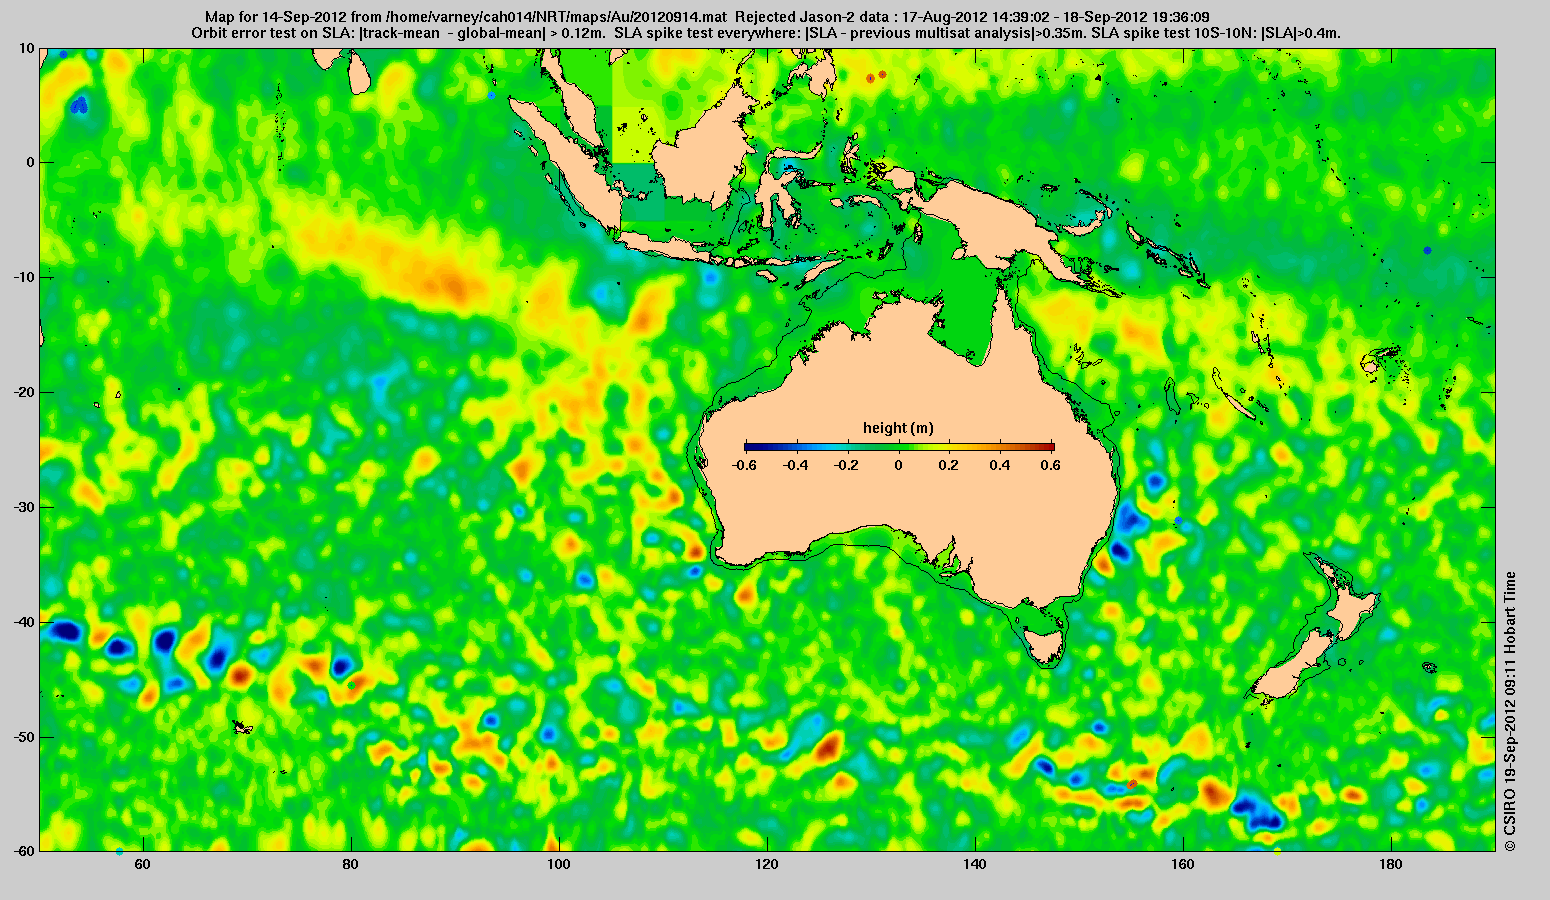Click latitude axis label -20
The height and width of the screenshot is (900, 1550).
click(x=25, y=392)
